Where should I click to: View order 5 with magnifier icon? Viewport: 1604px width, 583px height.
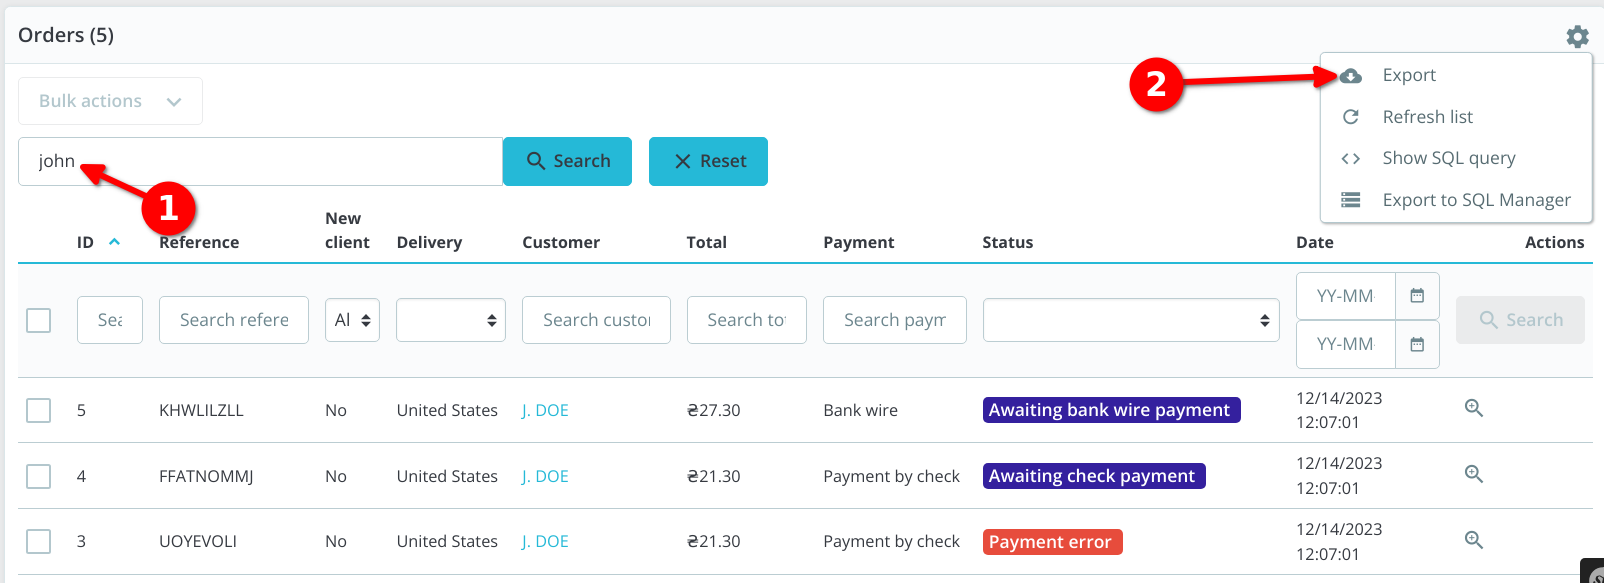click(x=1473, y=408)
